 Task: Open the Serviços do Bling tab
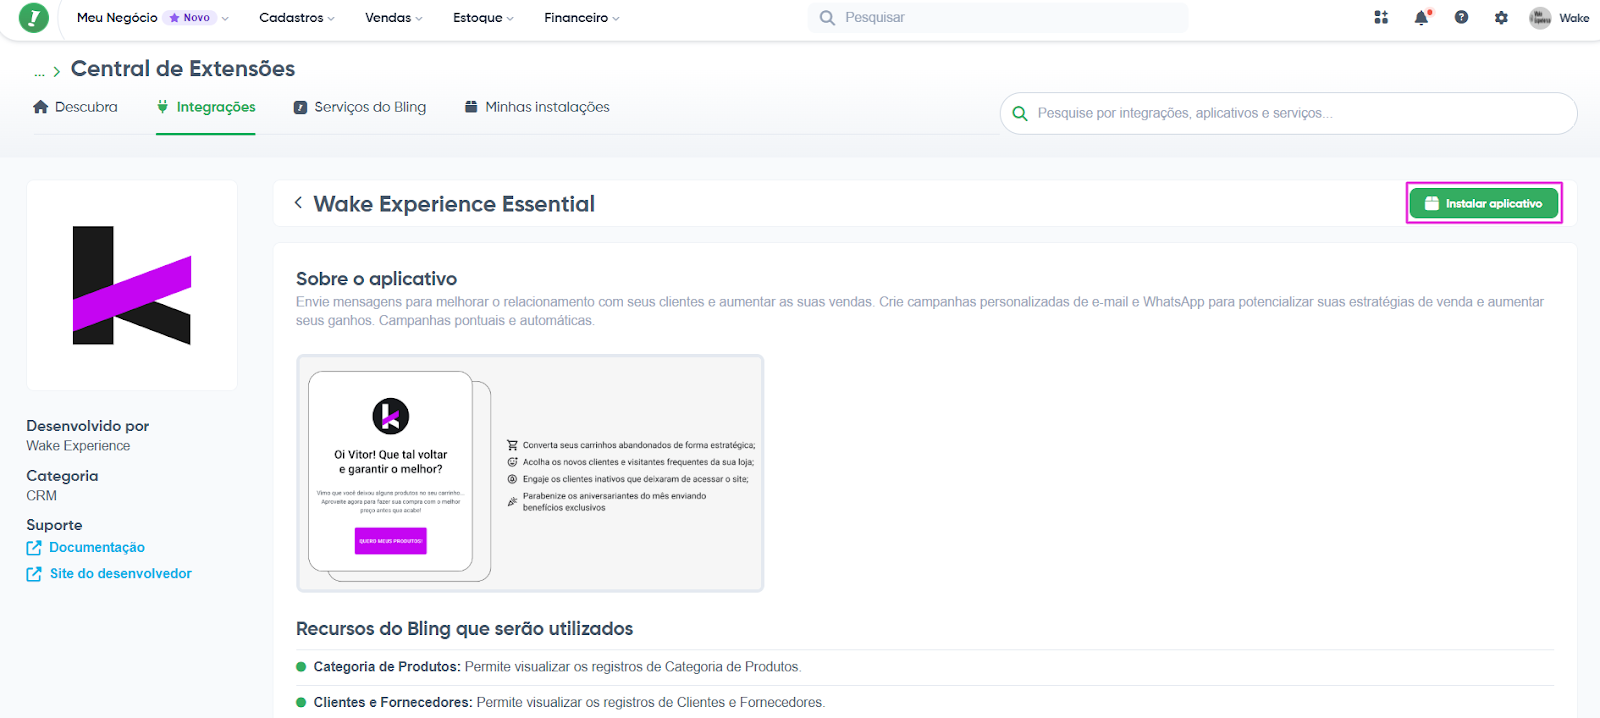[x=360, y=107]
